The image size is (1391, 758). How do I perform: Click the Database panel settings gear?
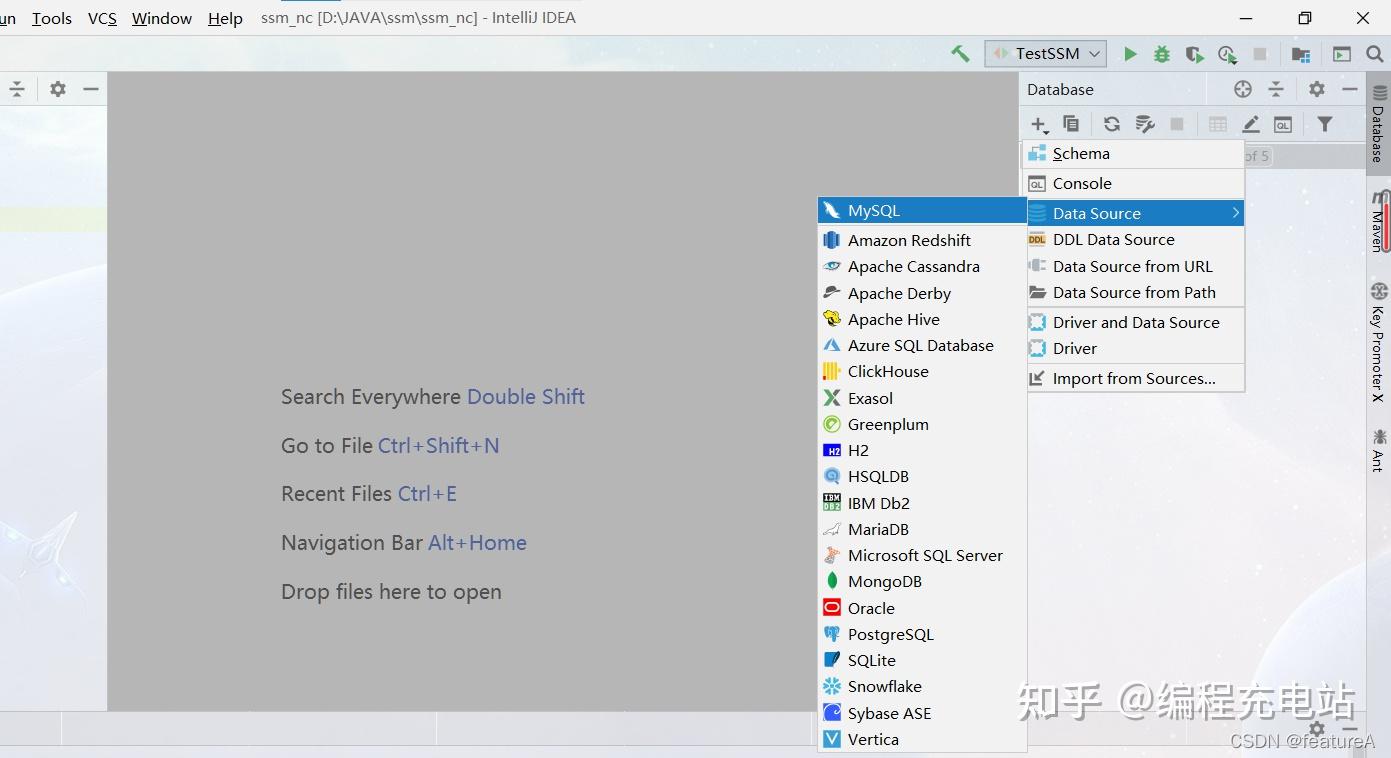[x=1317, y=89]
